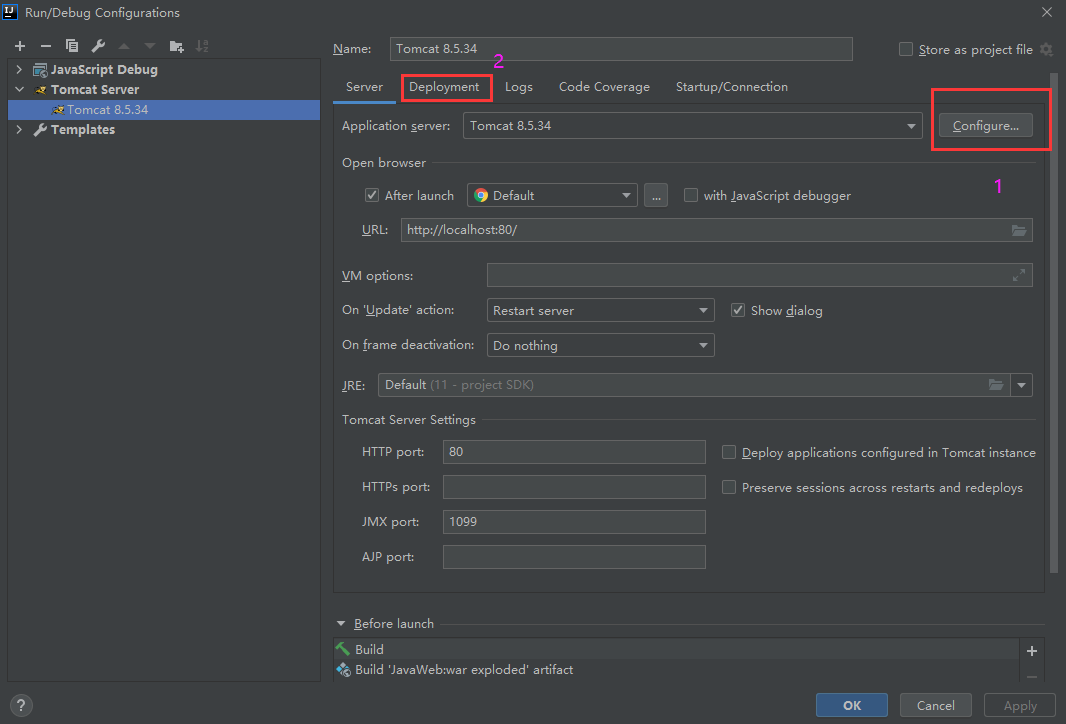Image resolution: width=1066 pixels, height=724 pixels.
Task: Browse for JRE folder icon
Action: [x=996, y=385]
